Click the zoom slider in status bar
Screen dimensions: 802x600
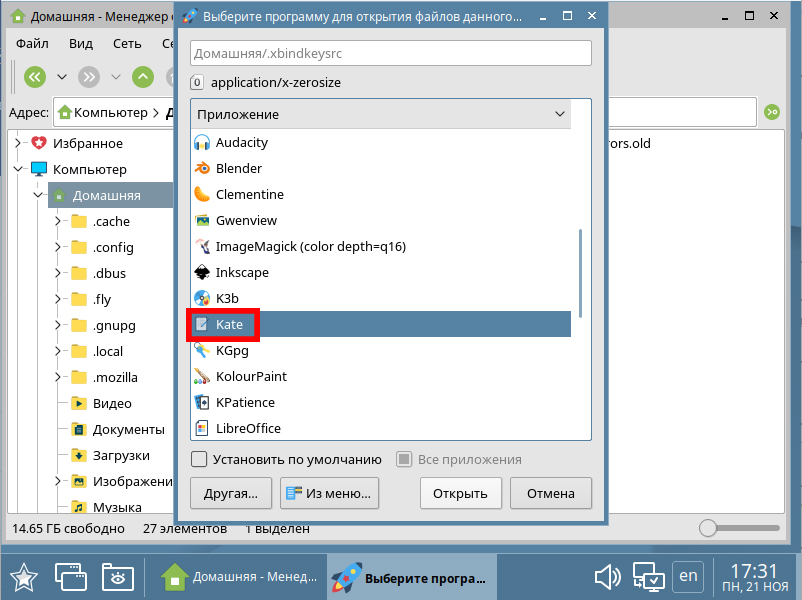pyautogui.click(x=708, y=528)
